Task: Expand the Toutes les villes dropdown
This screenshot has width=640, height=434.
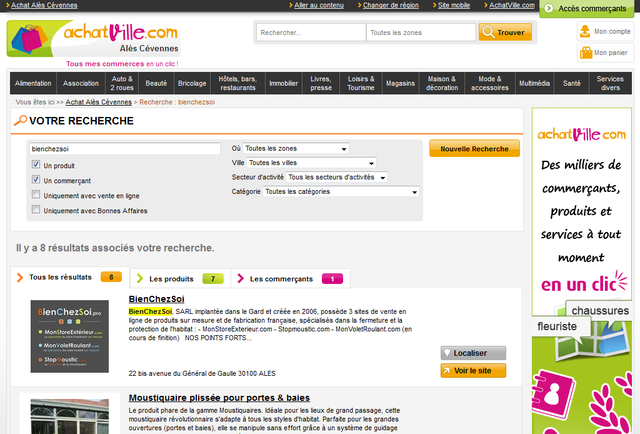Action: (x=311, y=162)
